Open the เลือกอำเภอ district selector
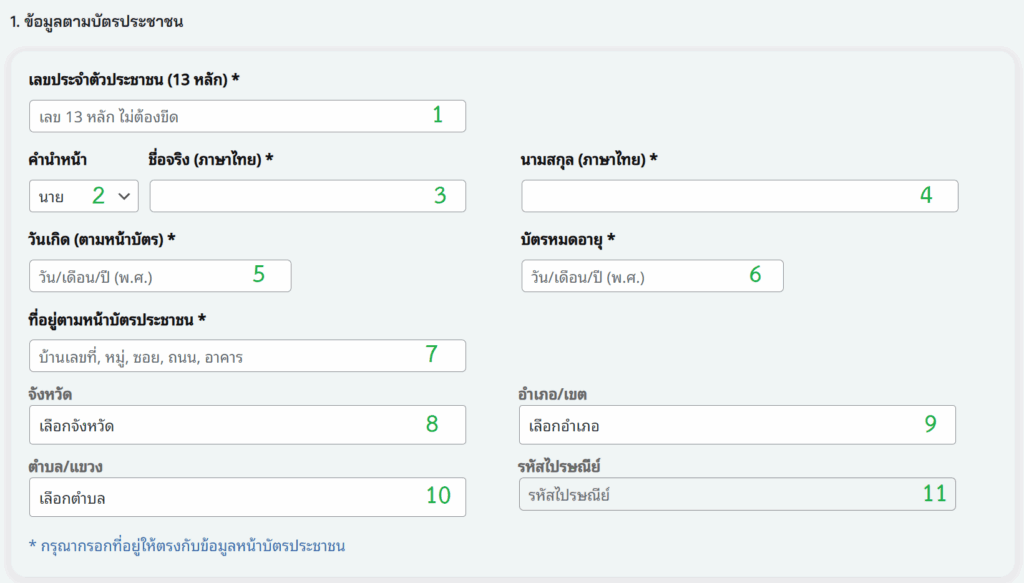The image size is (1024, 583). [x=737, y=425]
